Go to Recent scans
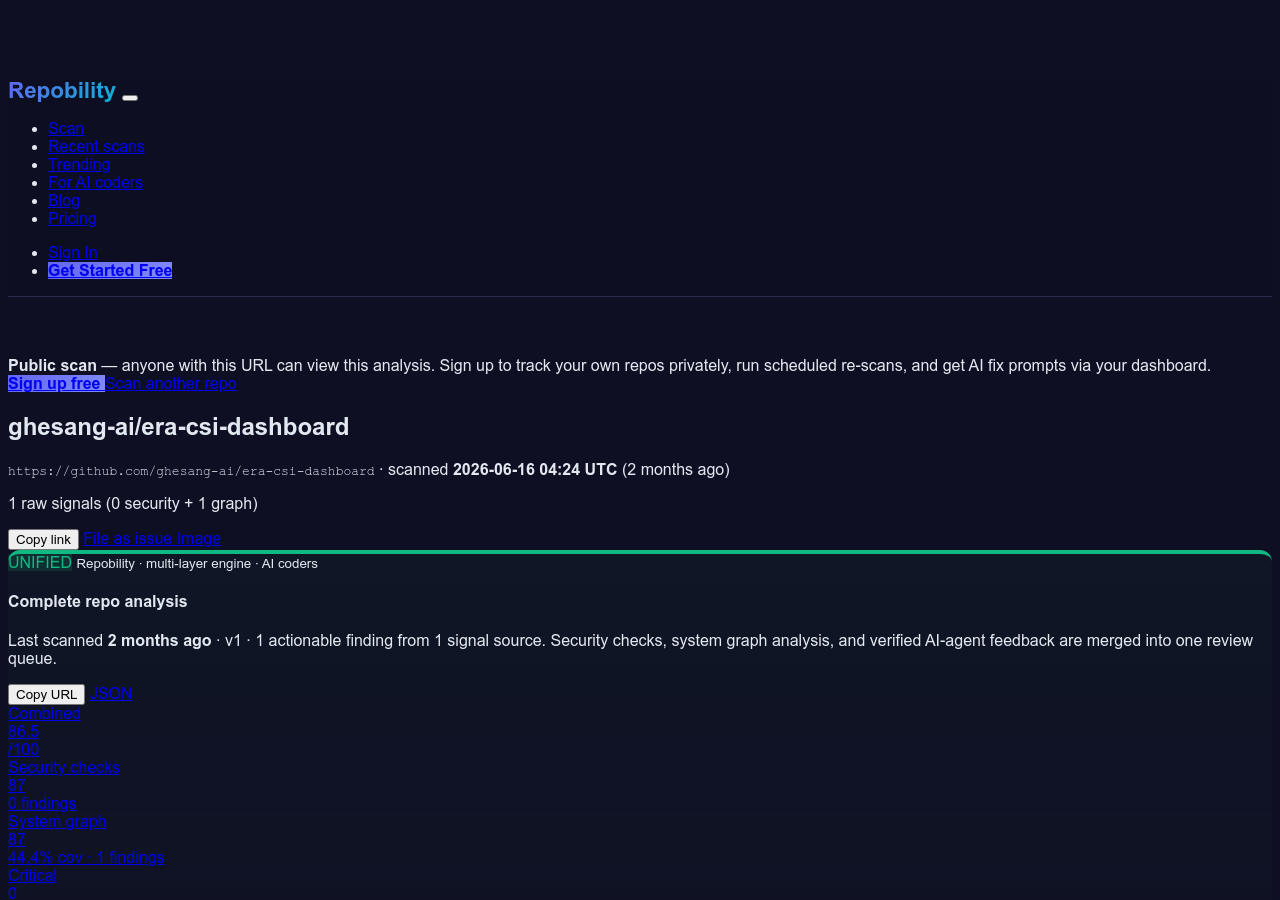 96,146
